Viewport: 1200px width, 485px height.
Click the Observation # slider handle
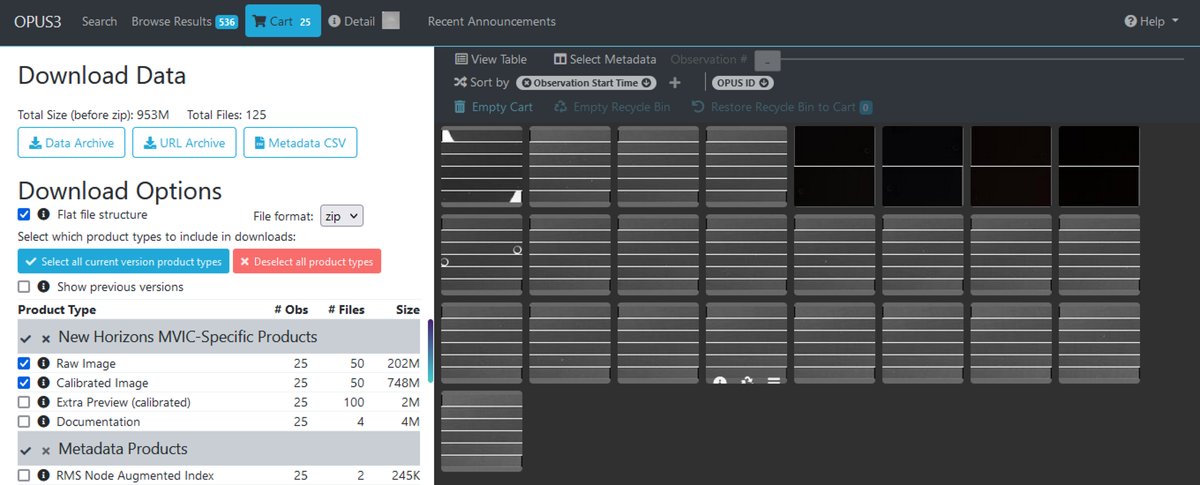[767, 60]
